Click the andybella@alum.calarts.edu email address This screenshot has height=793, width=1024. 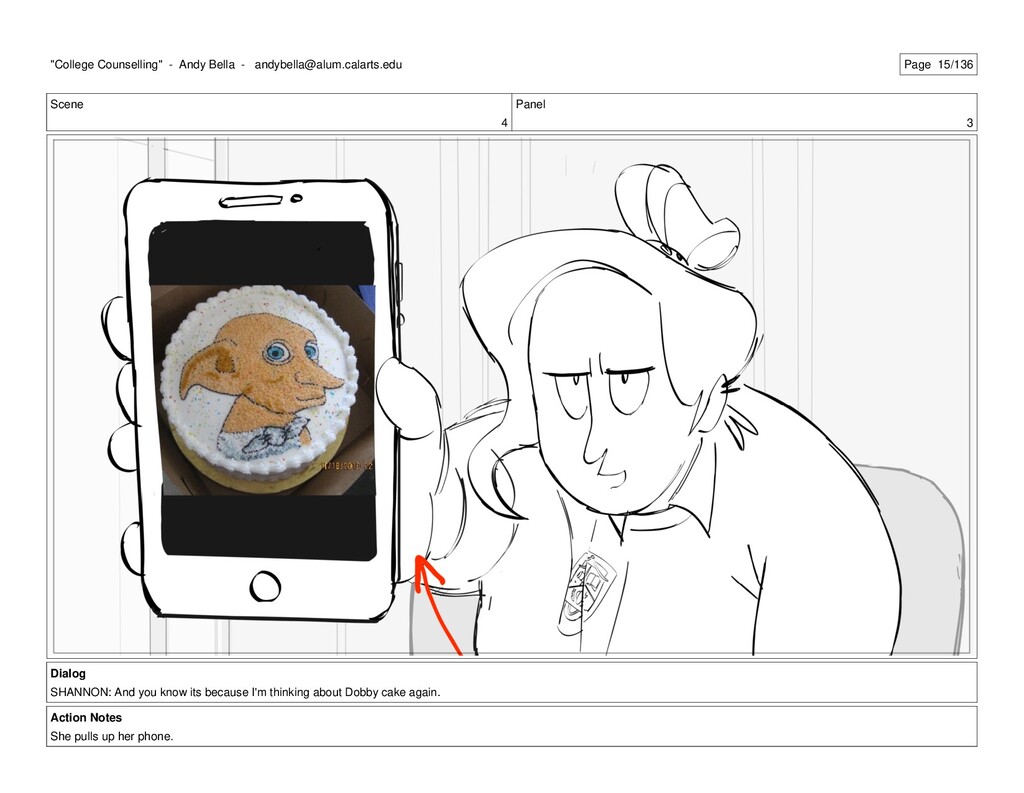point(328,64)
